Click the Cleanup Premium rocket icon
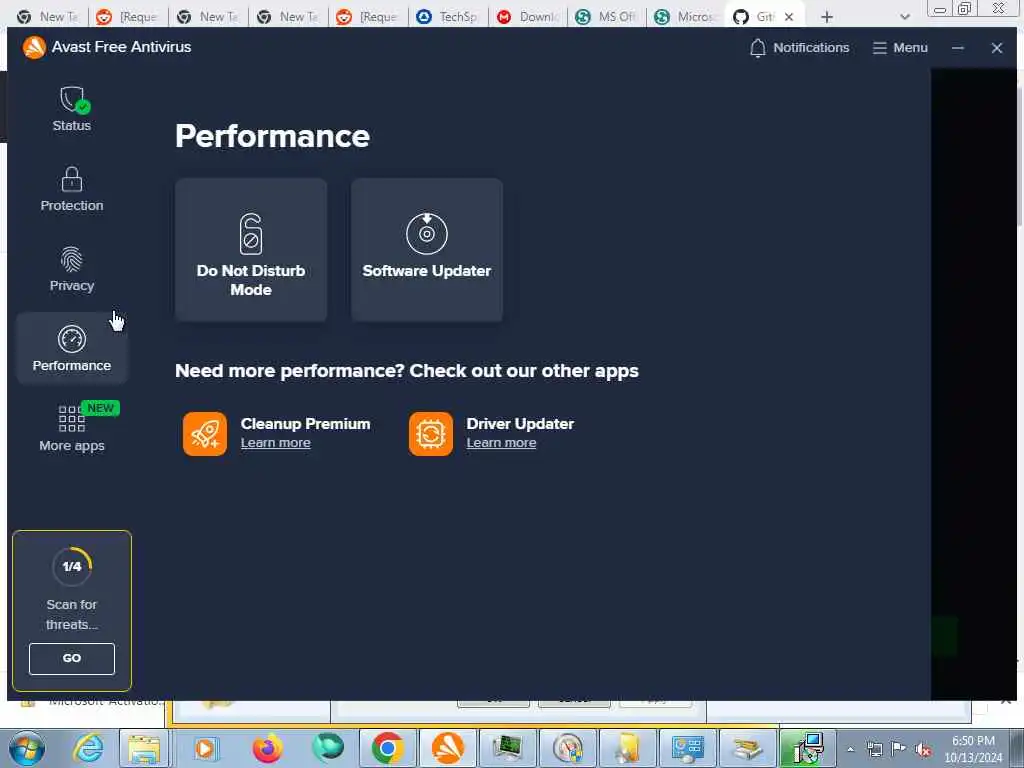This screenshot has height=768, width=1024. 205,434
